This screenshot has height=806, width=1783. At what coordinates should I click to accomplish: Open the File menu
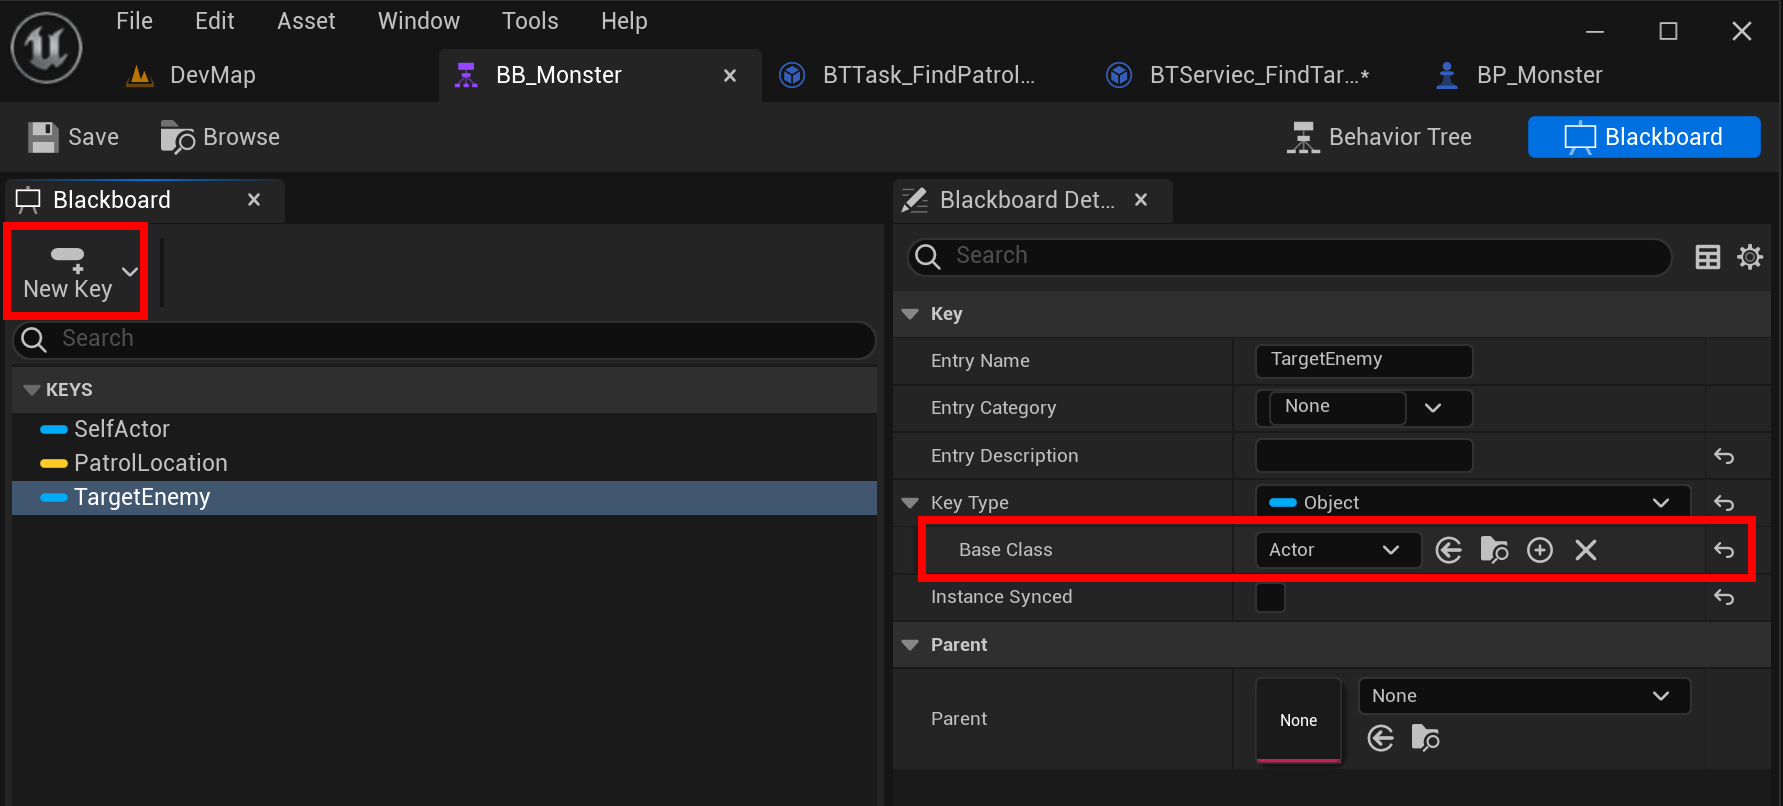coord(134,21)
